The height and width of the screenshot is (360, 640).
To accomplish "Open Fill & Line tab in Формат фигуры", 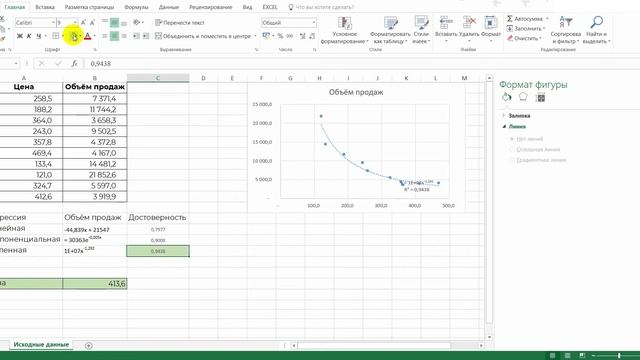I will [507, 98].
